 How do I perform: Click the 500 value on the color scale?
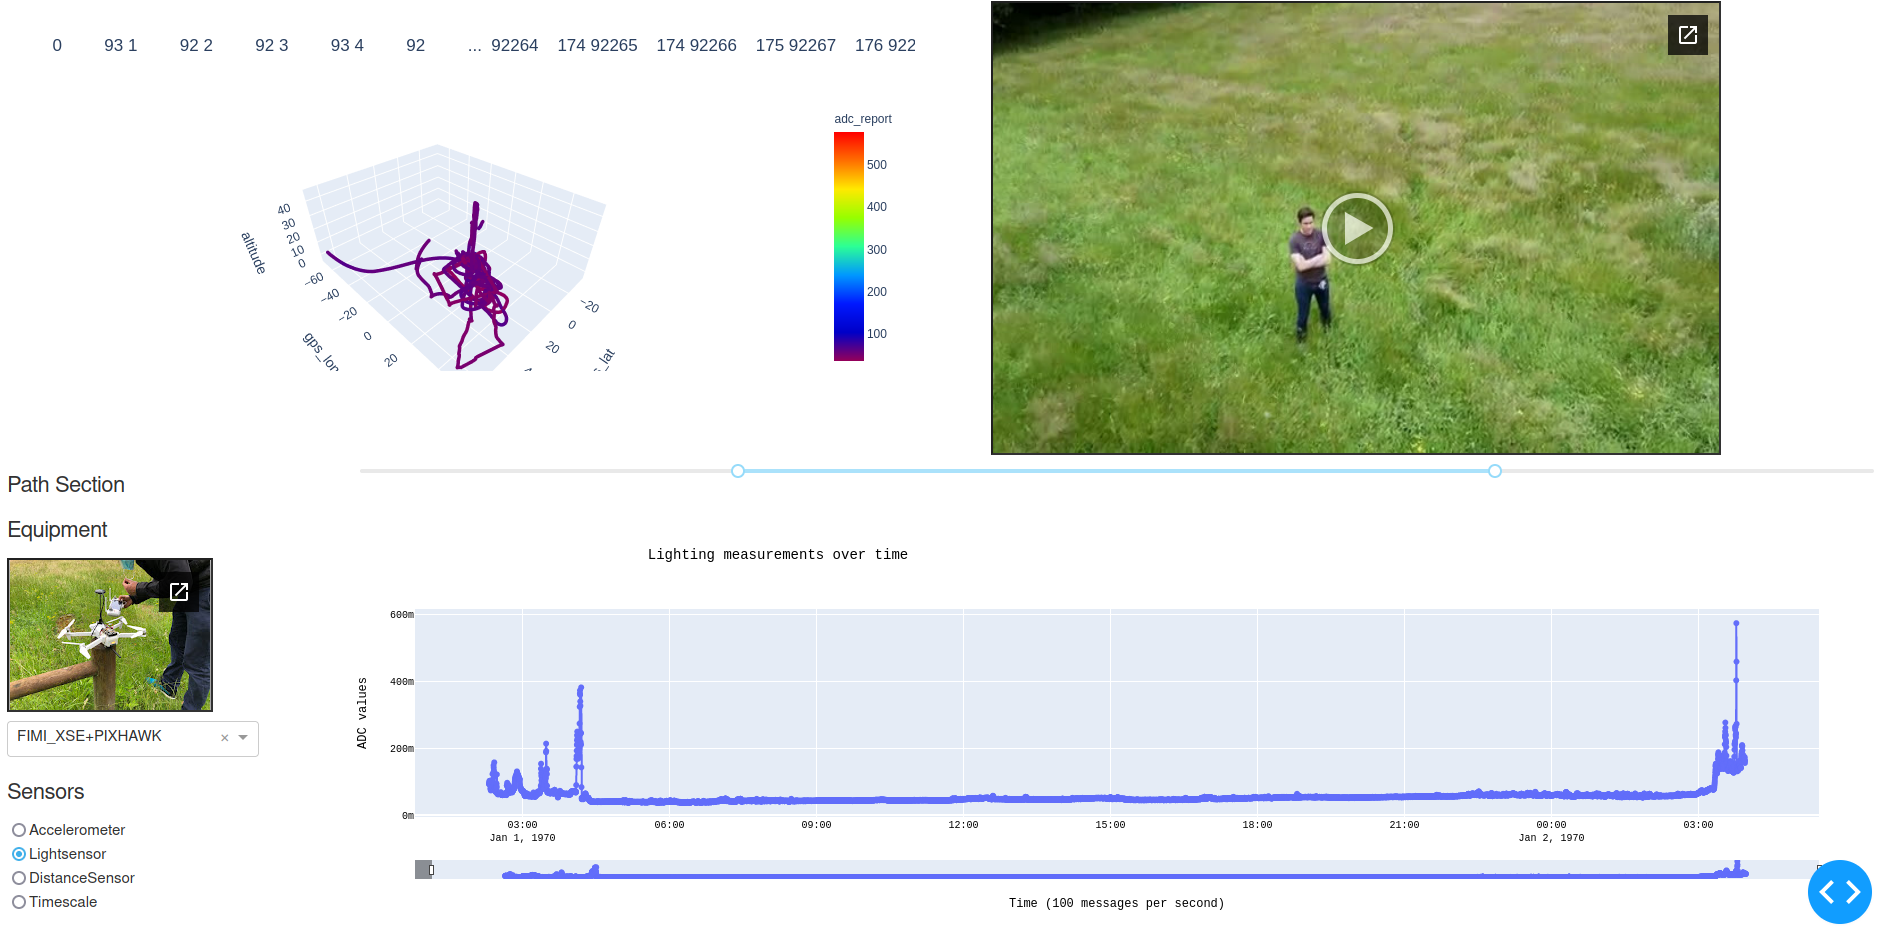point(877,165)
